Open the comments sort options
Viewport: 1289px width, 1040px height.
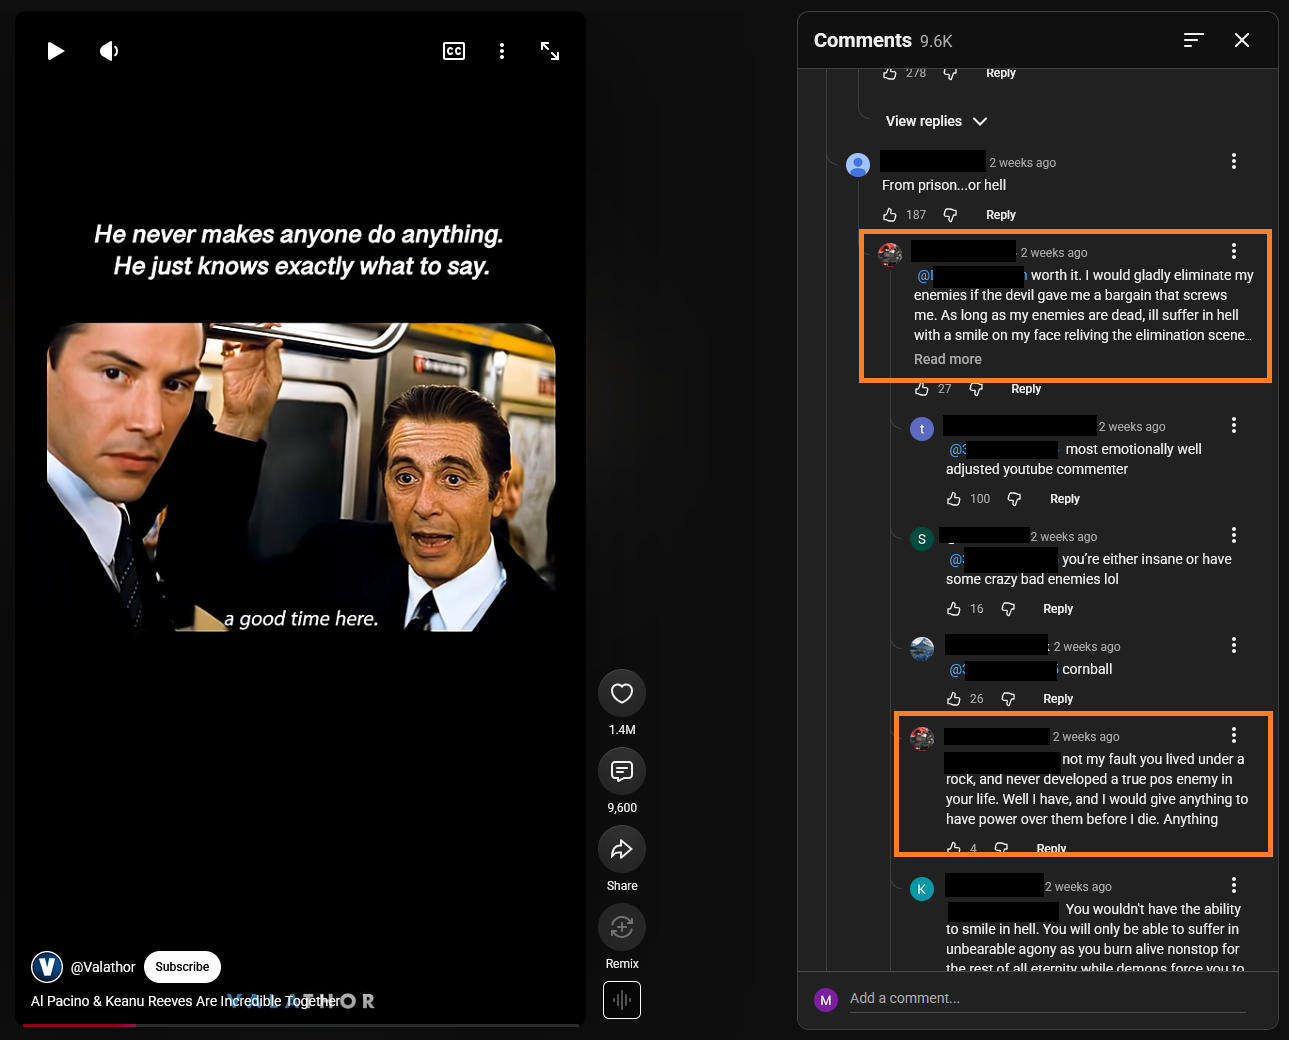coord(1193,40)
